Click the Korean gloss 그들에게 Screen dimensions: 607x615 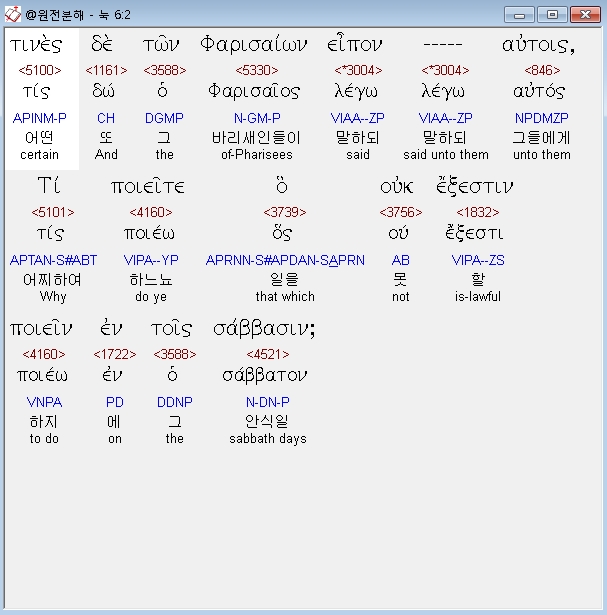coord(542,138)
